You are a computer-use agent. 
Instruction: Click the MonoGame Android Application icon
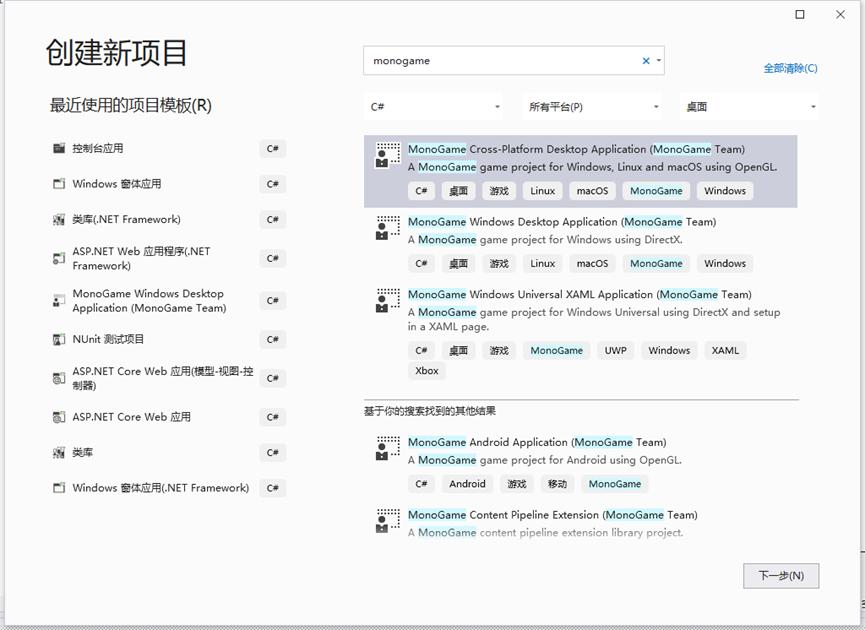click(x=387, y=448)
